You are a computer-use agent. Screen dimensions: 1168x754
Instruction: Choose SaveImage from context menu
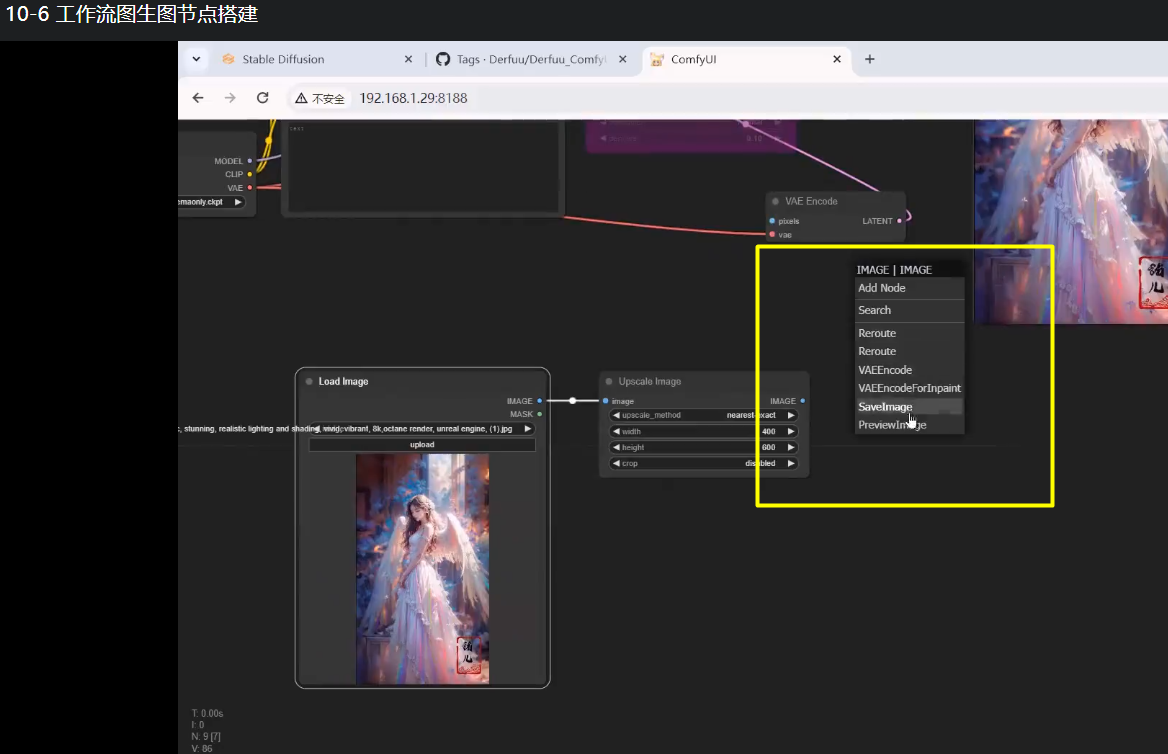point(885,407)
